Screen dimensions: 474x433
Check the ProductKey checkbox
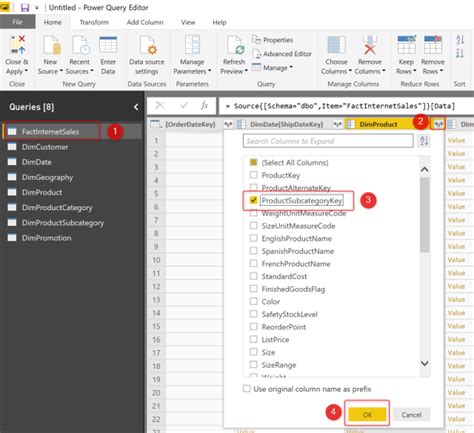(x=254, y=175)
